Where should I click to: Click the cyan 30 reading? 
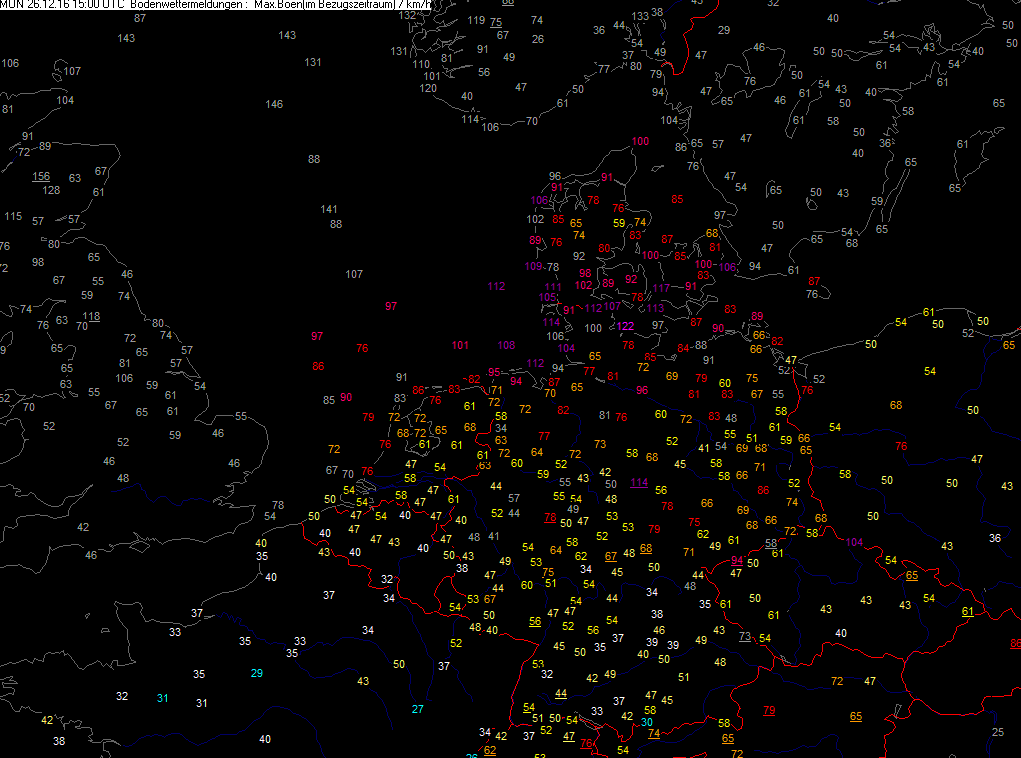tap(647, 722)
